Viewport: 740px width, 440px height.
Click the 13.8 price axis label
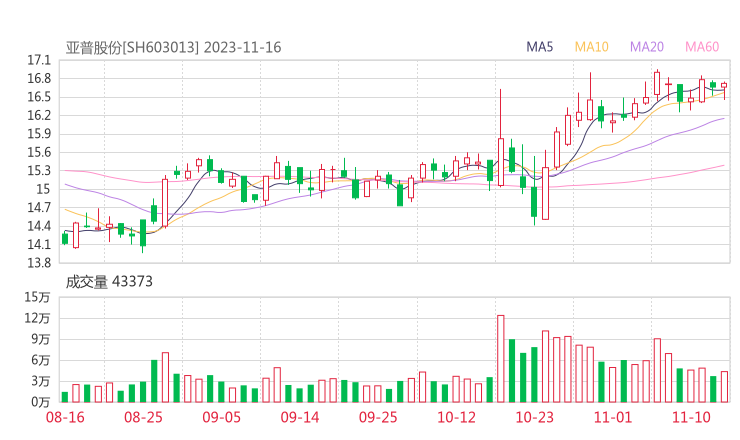point(39,263)
